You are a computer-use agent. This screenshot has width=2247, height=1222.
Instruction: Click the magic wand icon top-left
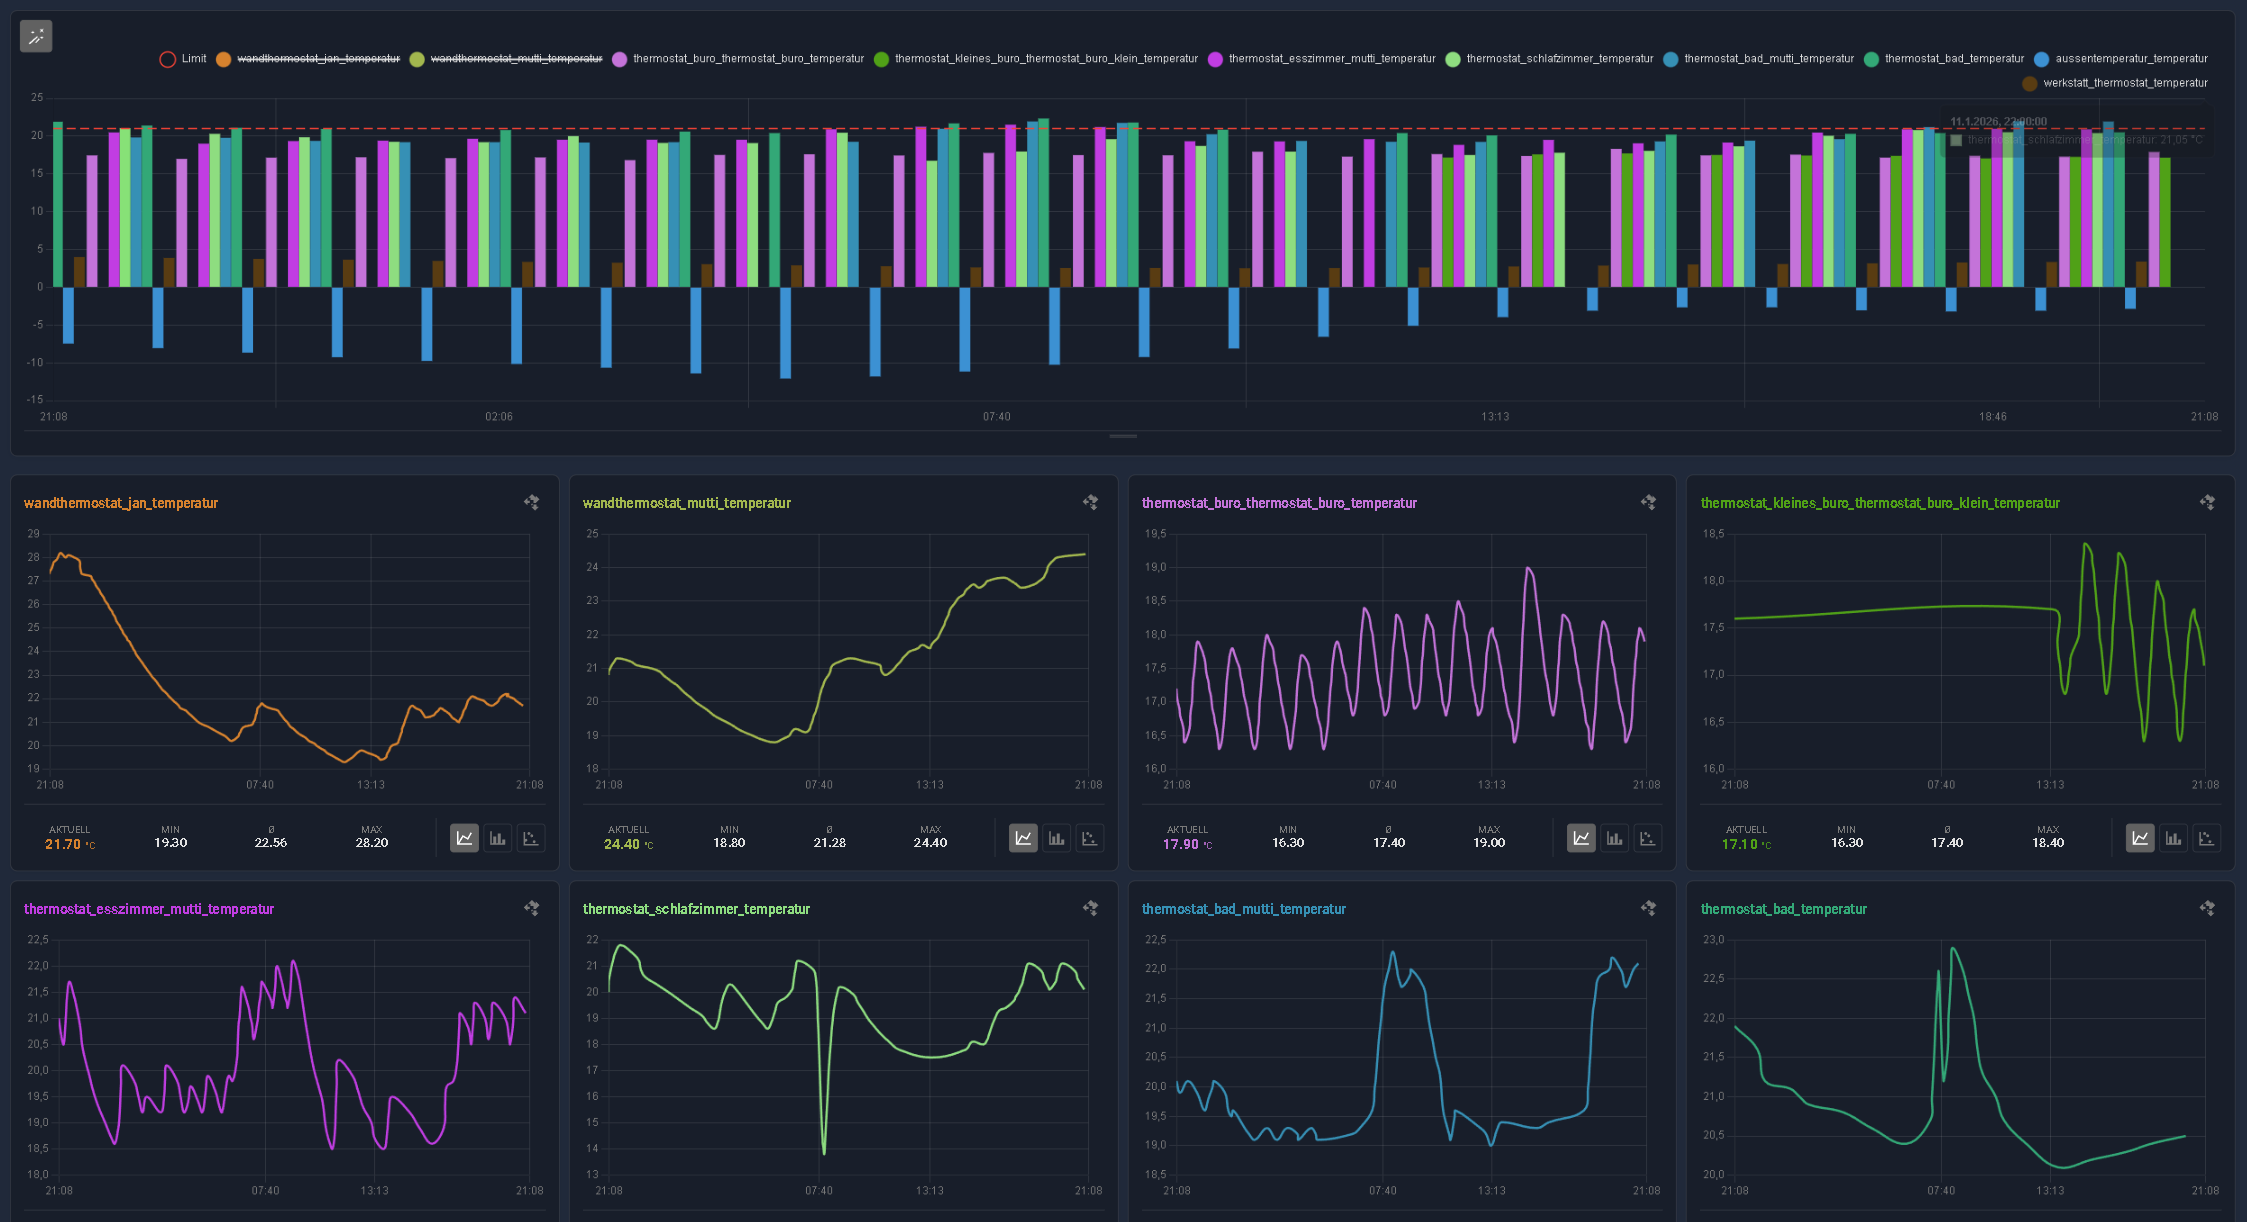[x=36, y=37]
